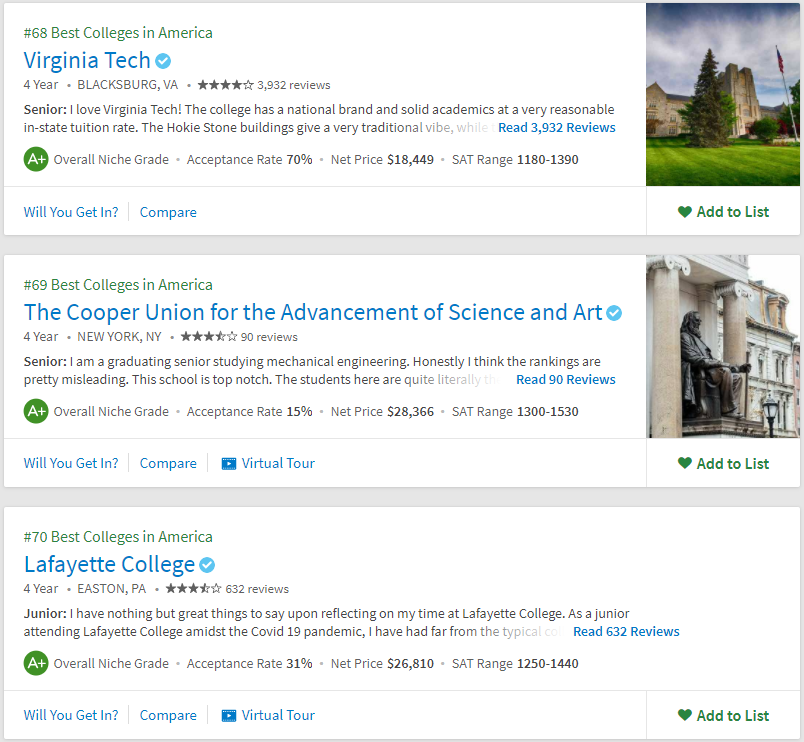Click Cooper Union's A+ grade badge
The width and height of the screenshot is (804, 742).
pyautogui.click(x=36, y=411)
